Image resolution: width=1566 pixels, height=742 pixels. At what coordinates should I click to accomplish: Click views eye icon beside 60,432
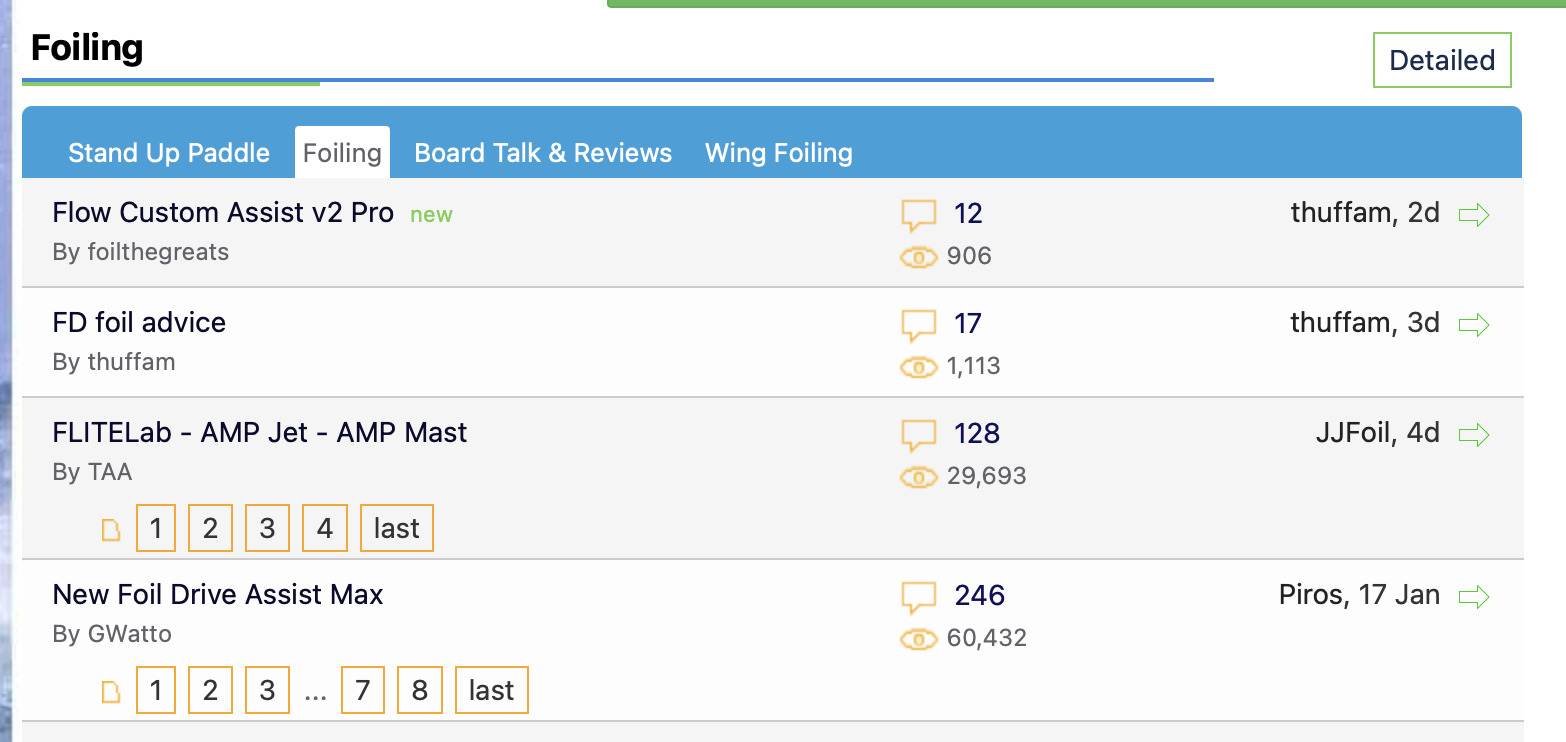pyautogui.click(x=918, y=639)
